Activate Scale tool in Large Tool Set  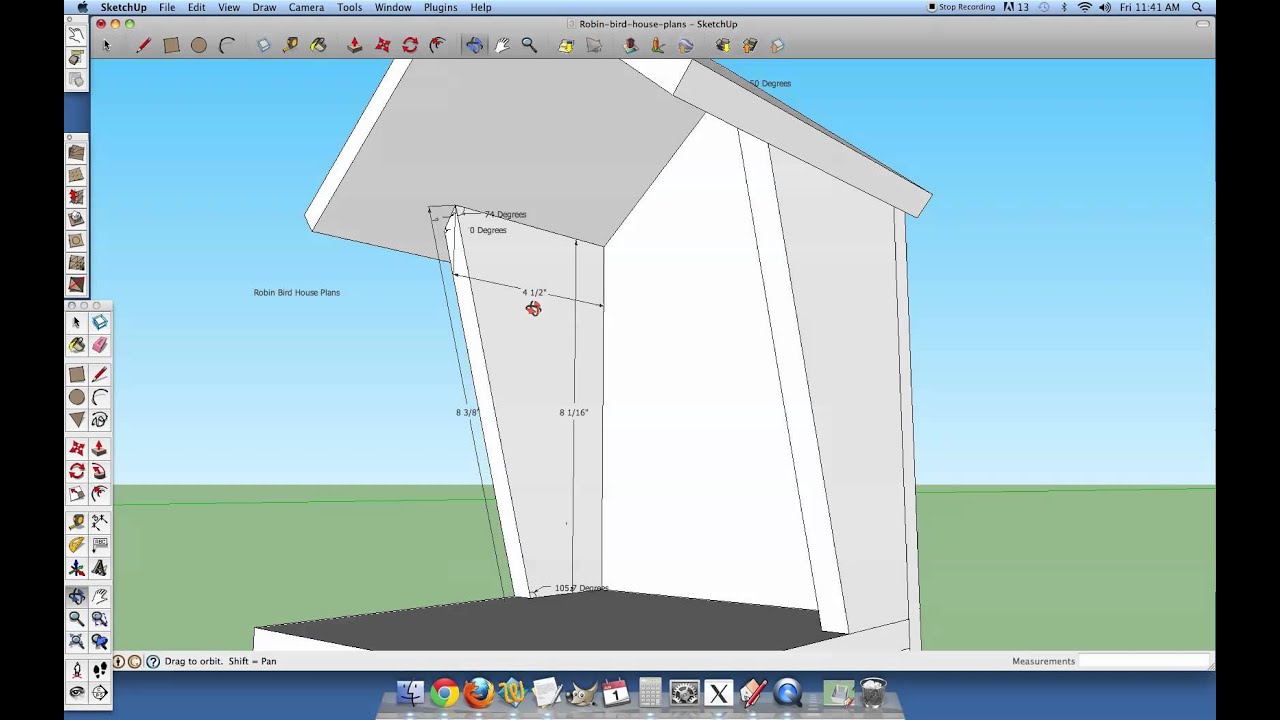click(76, 494)
